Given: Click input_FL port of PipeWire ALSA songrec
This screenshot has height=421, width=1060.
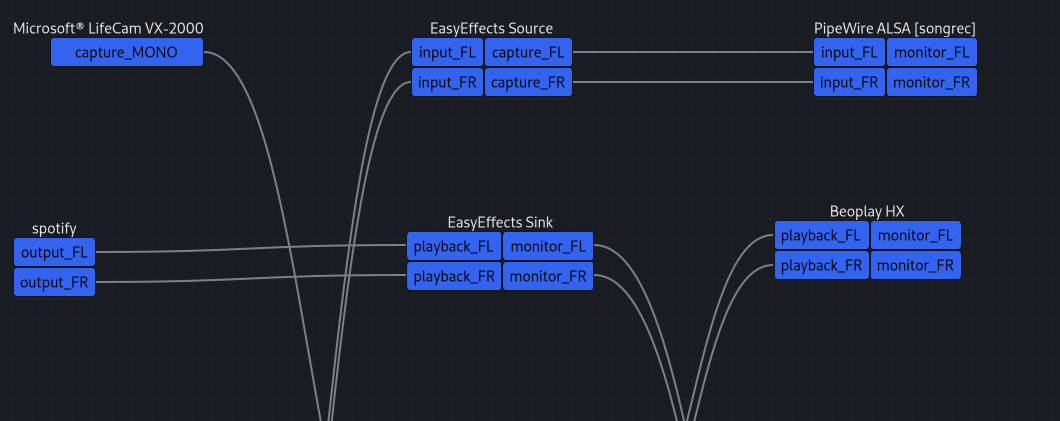Looking at the screenshot, I should 849,52.
